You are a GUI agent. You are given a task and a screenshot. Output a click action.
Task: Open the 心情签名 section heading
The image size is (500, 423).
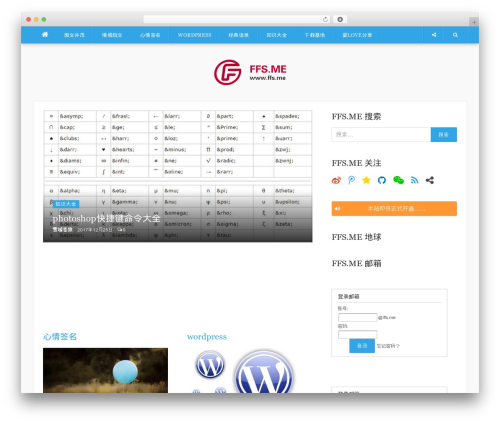coord(60,336)
